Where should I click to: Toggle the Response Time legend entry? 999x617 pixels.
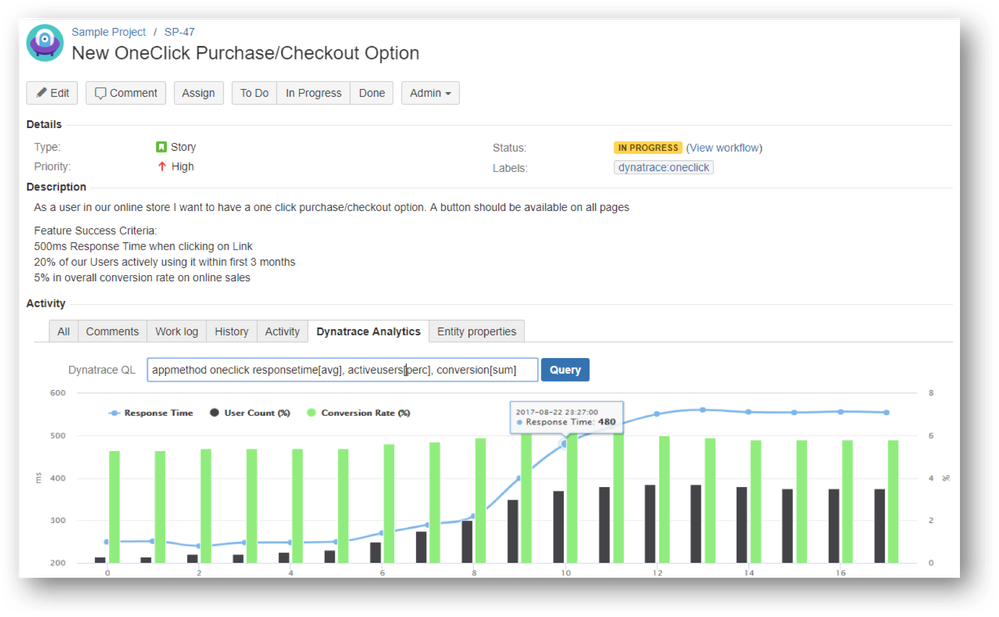[x=151, y=413]
